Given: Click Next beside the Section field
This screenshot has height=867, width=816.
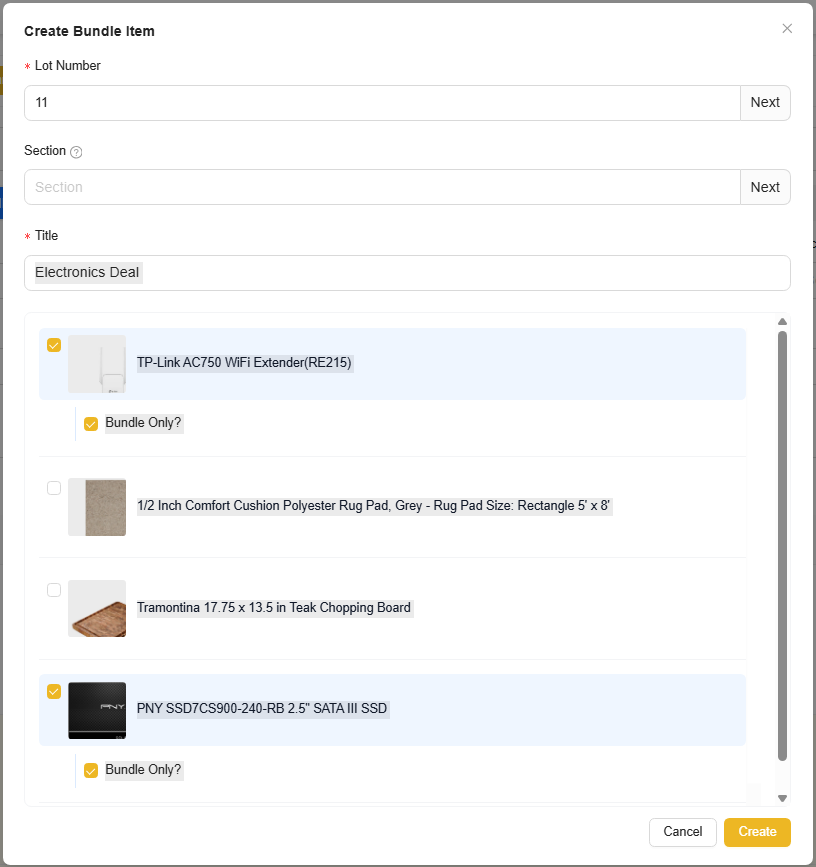Looking at the screenshot, I should pyautogui.click(x=765, y=187).
